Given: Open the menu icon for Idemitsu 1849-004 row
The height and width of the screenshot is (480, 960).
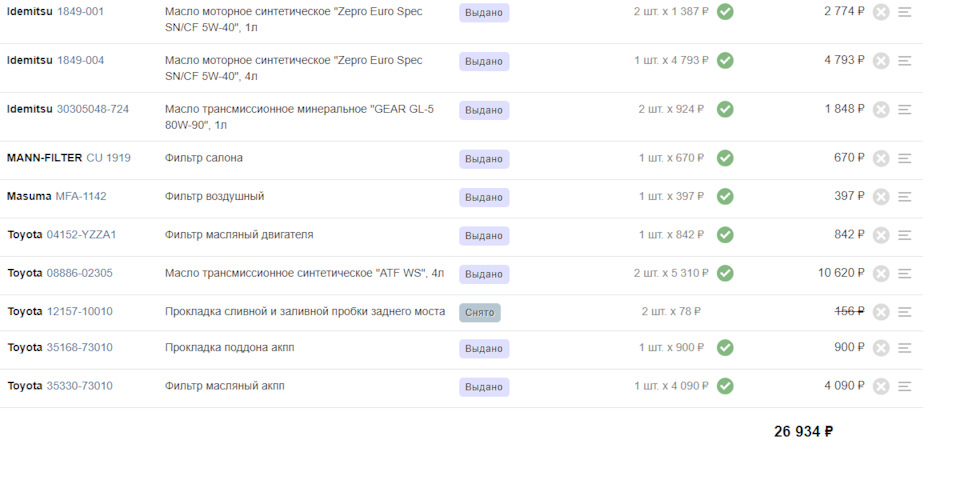Looking at the screenshot, I should [x=904, y=61].
